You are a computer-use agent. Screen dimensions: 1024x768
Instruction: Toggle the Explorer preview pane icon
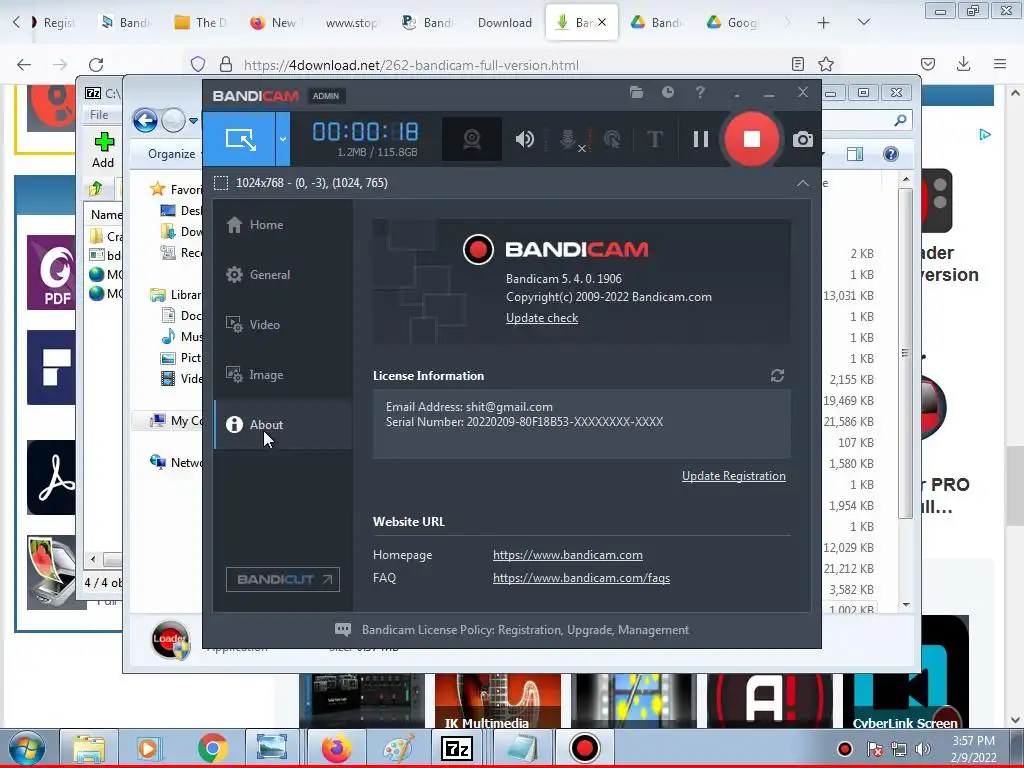click(855, 154)
